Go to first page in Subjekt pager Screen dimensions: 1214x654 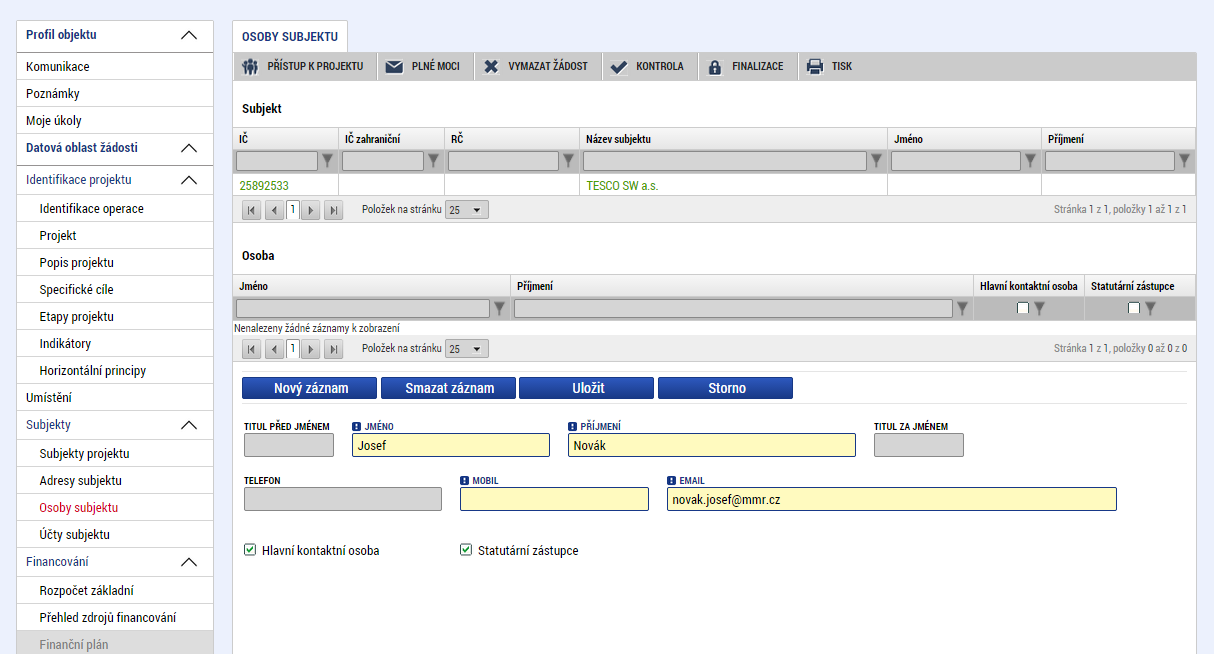tap(251, 210)
